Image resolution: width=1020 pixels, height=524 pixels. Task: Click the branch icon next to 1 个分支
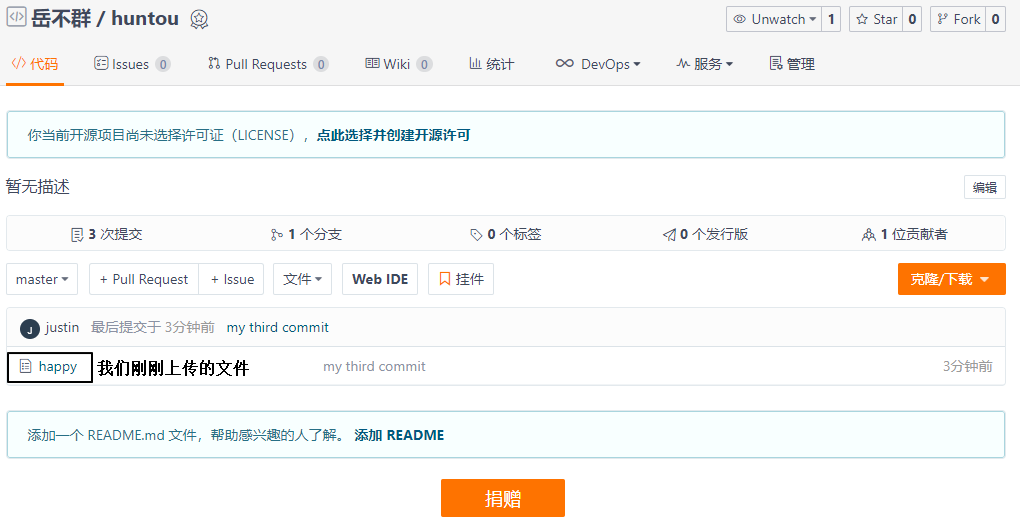(277, 235)
